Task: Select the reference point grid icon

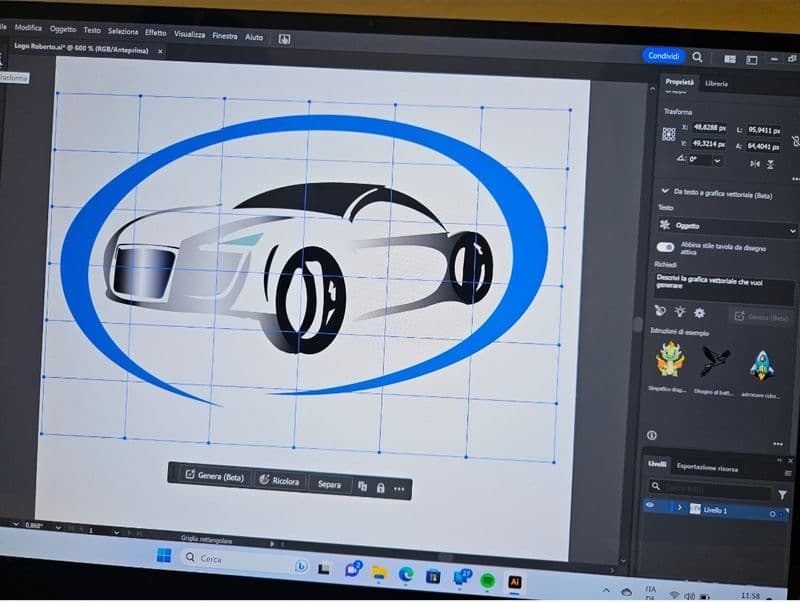Action: click(668, 134)
